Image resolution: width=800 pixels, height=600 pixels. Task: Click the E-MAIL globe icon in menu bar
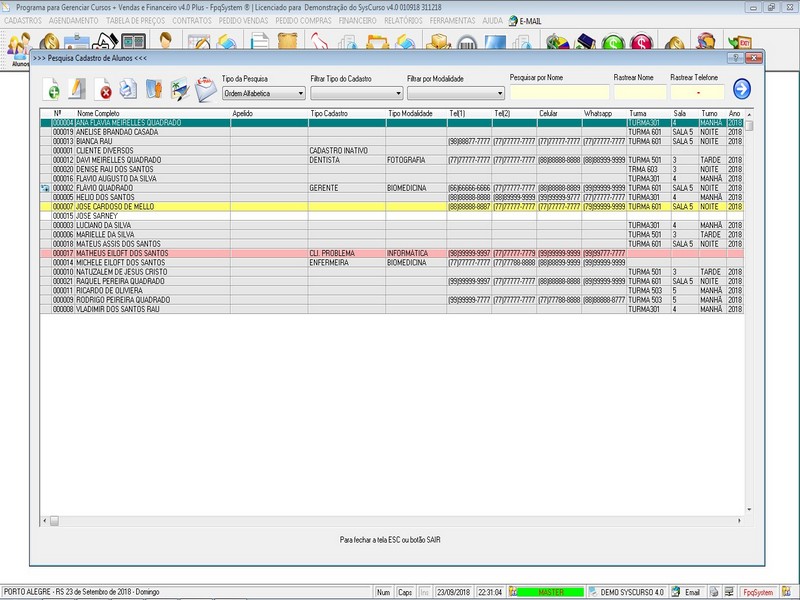coord(525,21)
